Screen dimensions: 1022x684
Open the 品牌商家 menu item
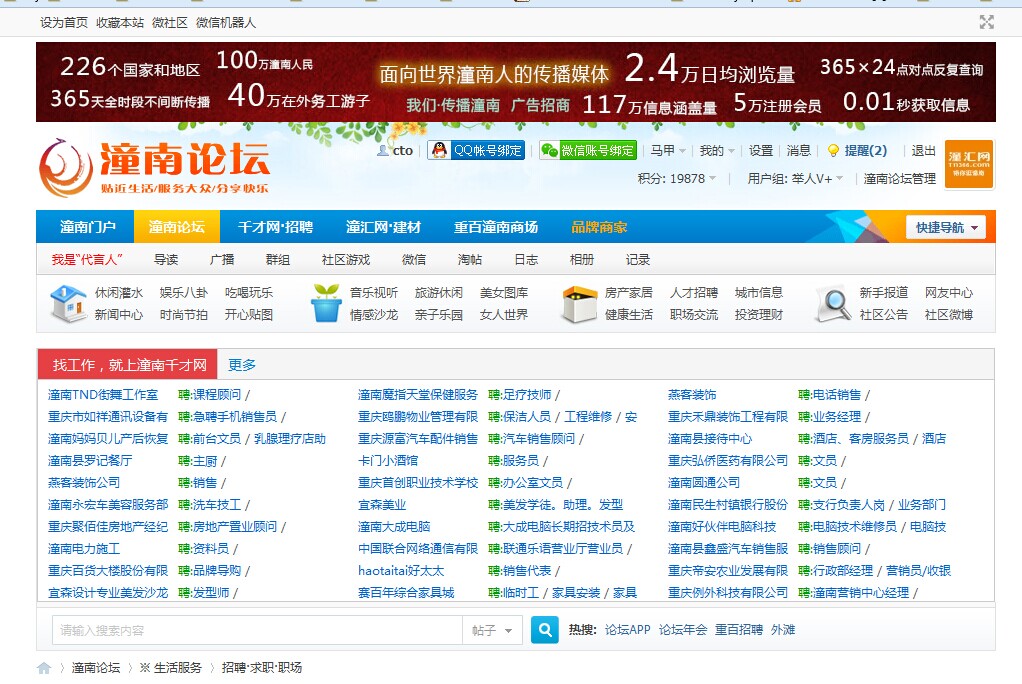coord(601,226)
